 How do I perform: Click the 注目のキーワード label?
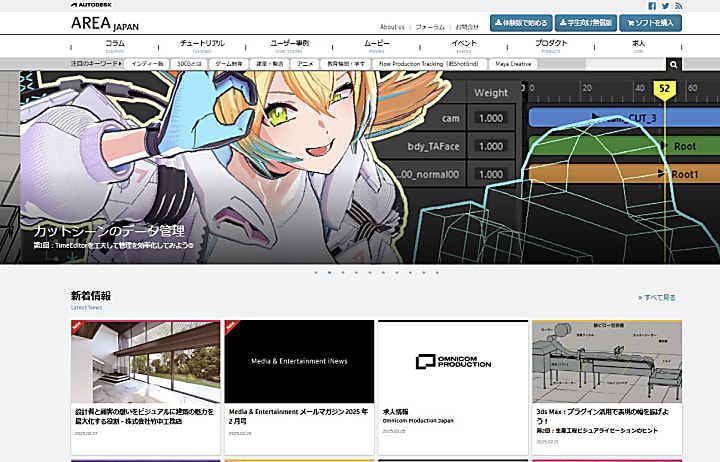click(96, 64)
